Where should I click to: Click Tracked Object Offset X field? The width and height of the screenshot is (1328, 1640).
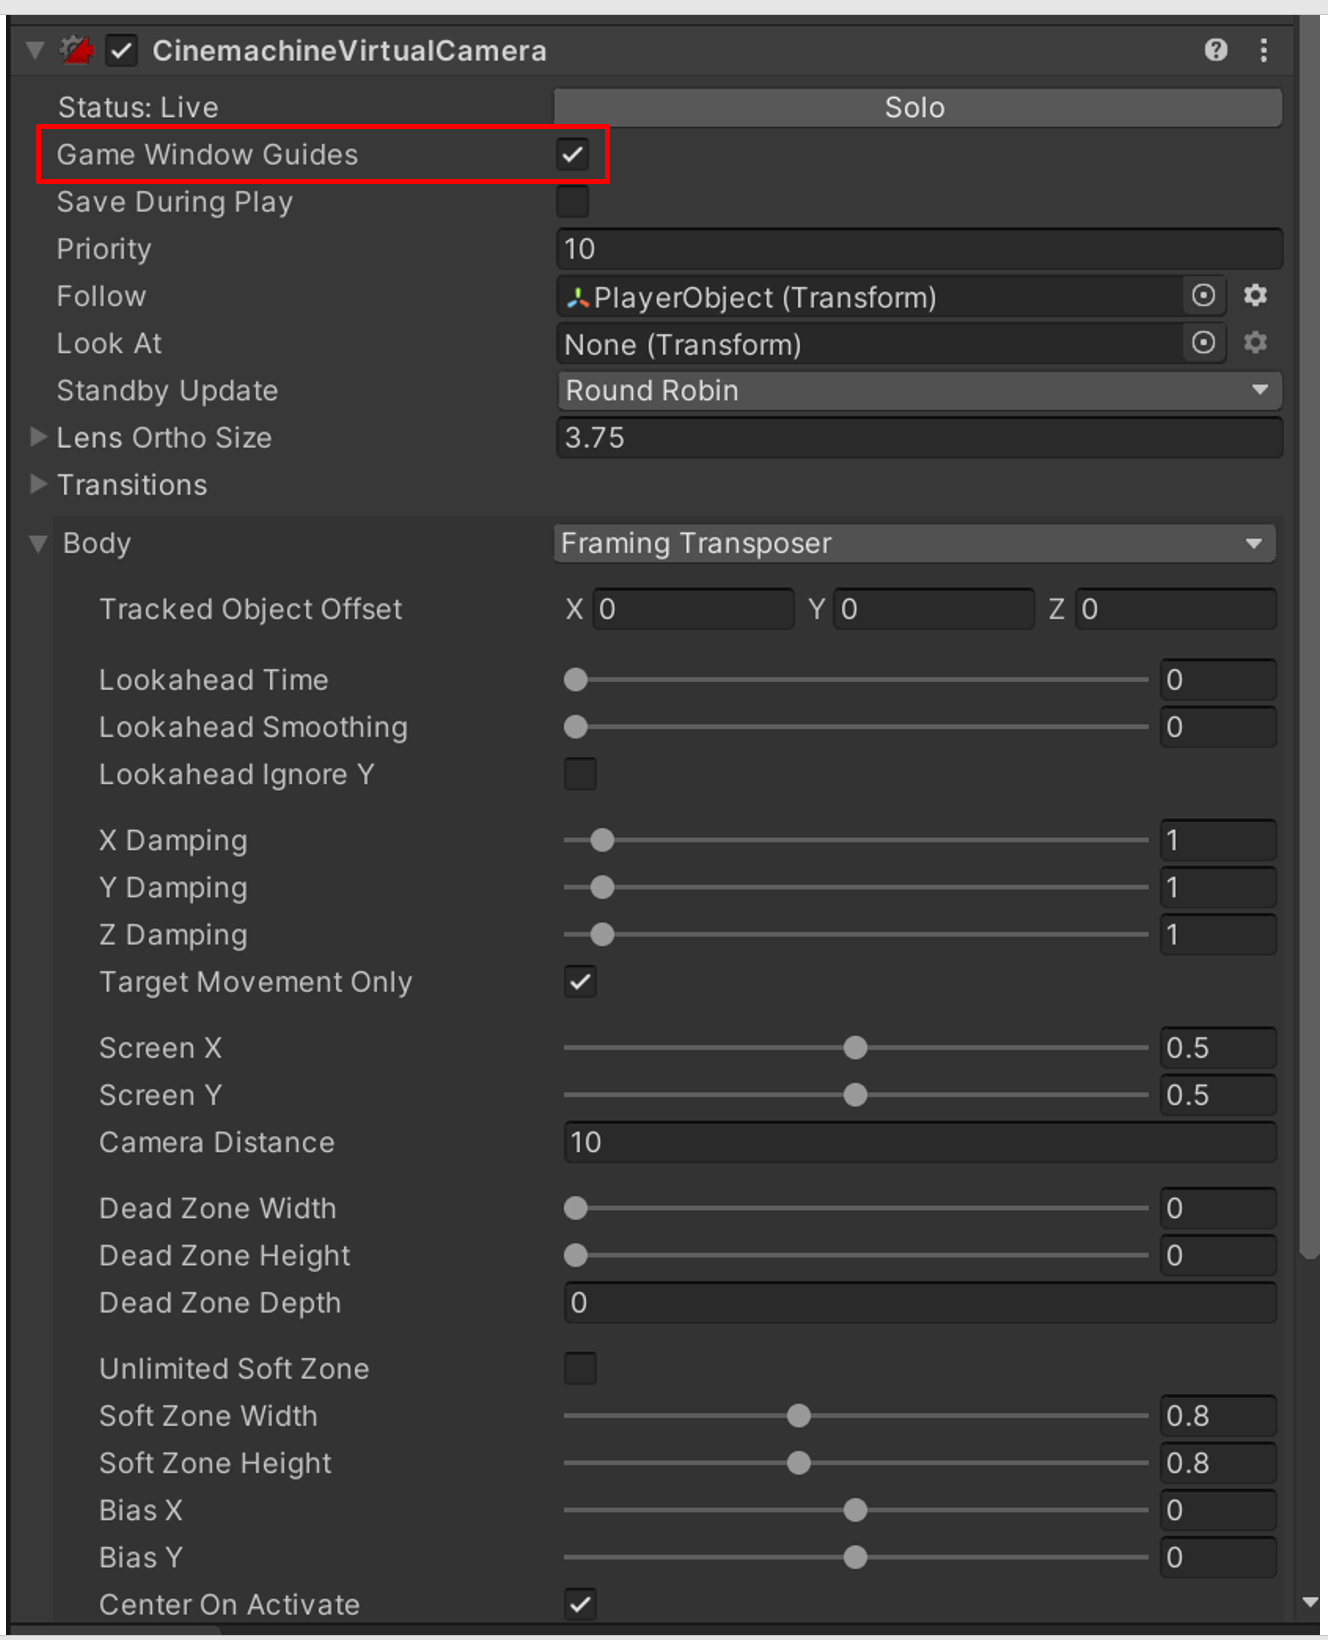coord(694,609)
